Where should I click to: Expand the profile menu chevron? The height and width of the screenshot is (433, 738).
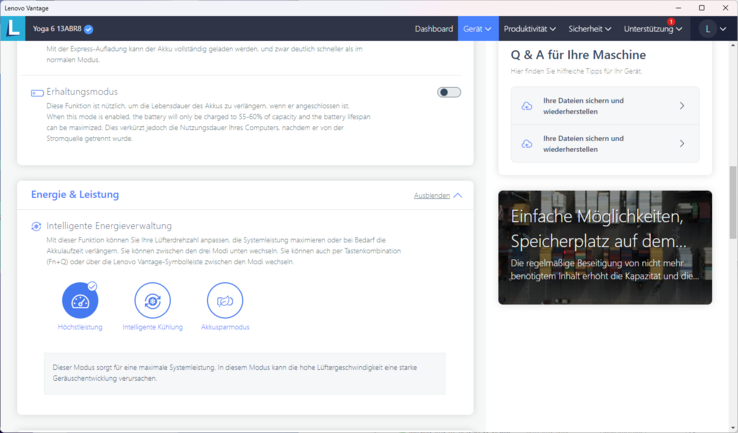point(723,29)
